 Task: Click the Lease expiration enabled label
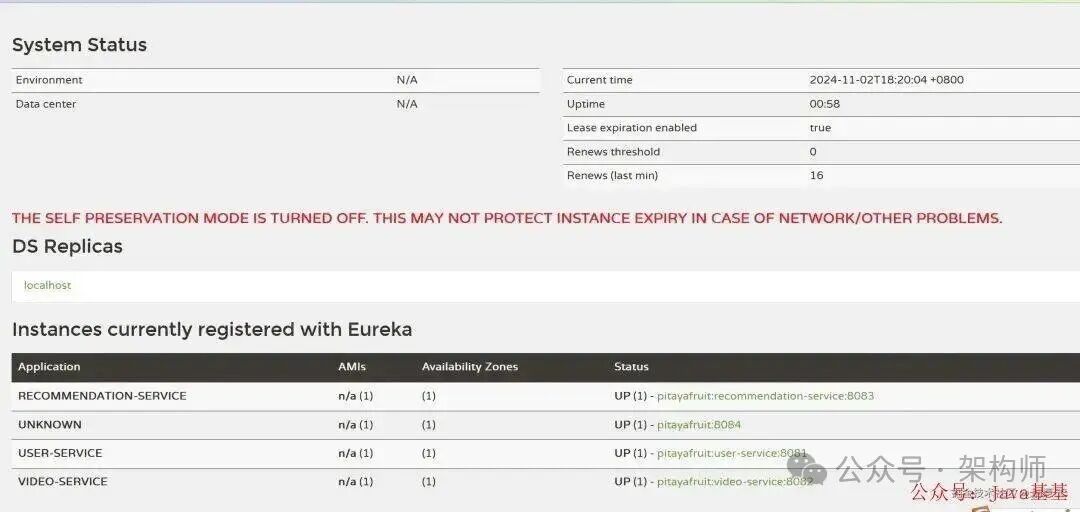pyautogui.click(x=632, y=127)
